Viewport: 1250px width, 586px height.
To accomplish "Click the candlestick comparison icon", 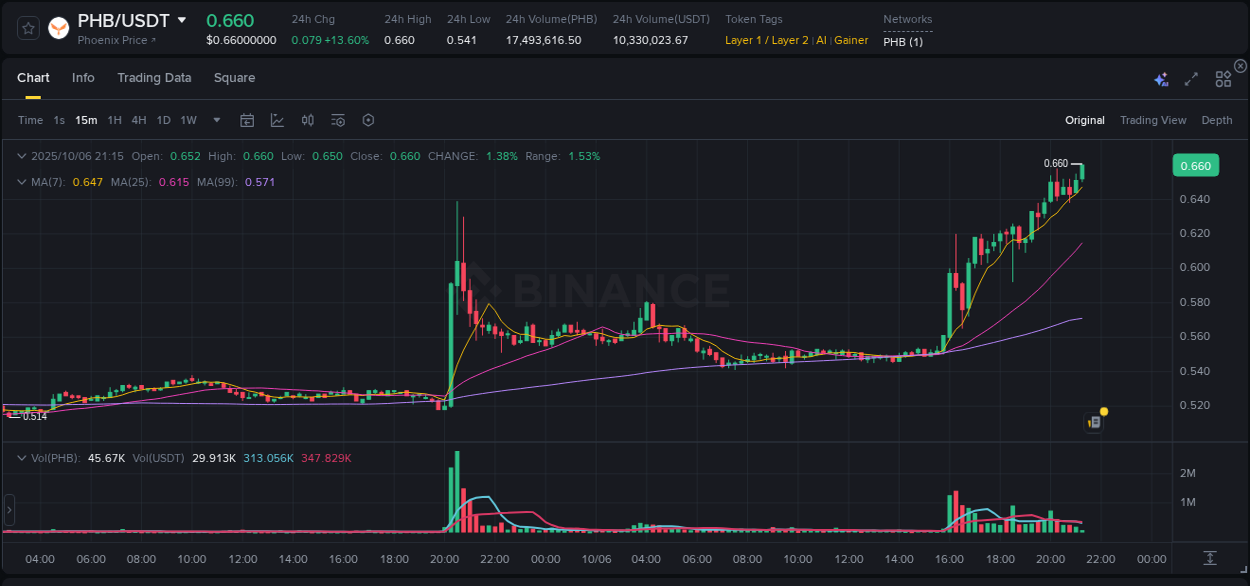I will tap(308, 120).
